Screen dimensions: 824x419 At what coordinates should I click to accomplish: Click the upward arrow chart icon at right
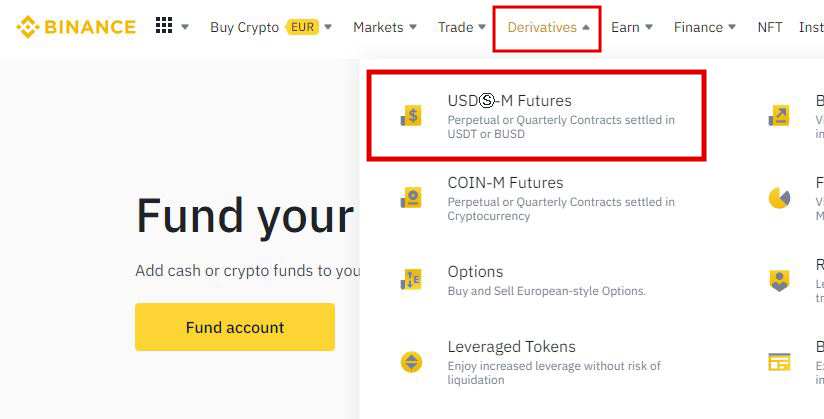click(x=779, y=116)
